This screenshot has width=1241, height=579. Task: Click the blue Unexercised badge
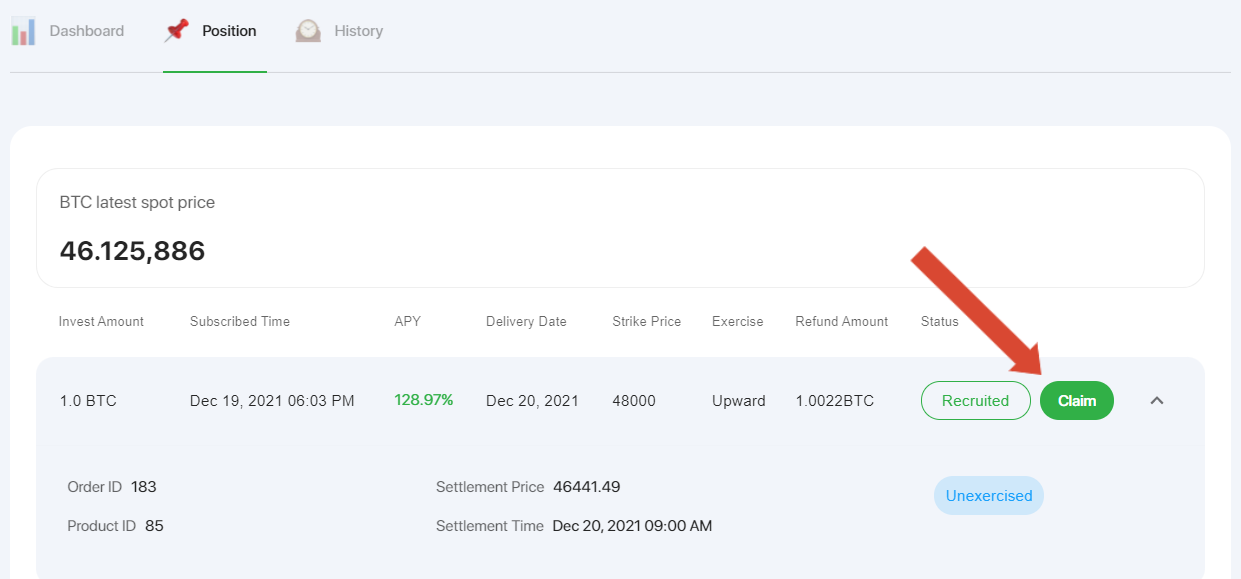tap(988, 496)
